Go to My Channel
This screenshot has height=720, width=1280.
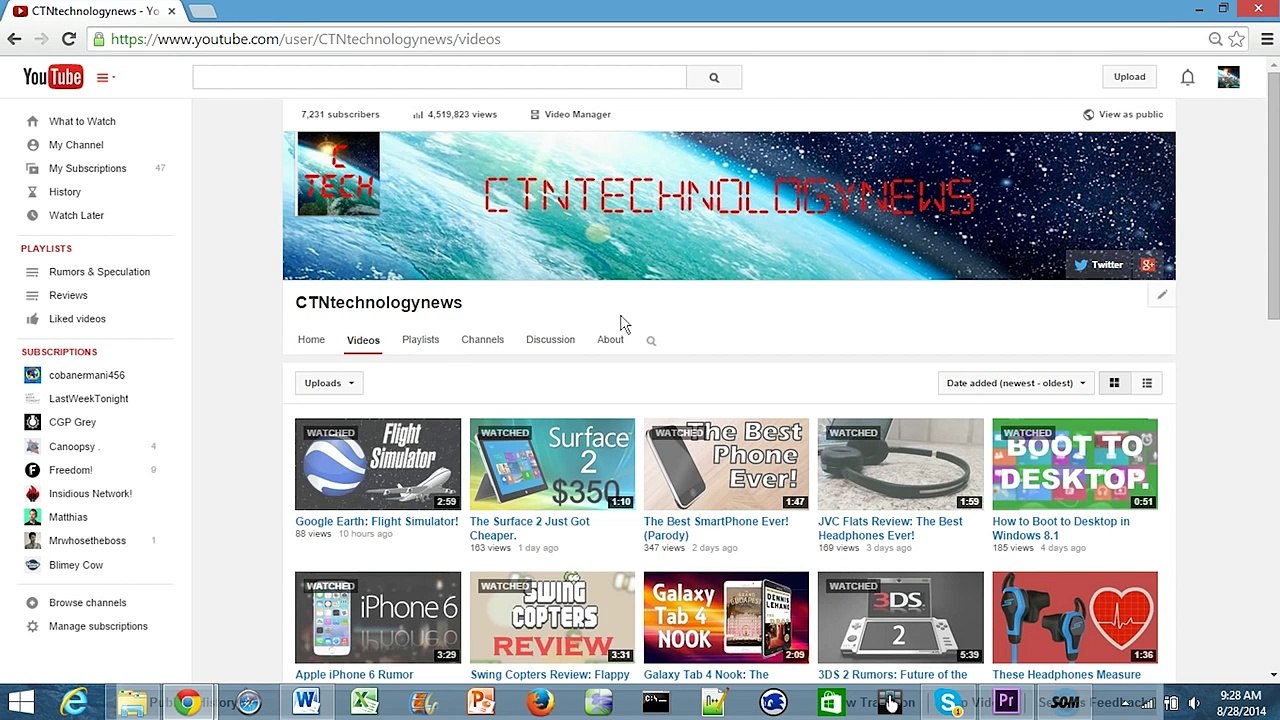coord(76,145)
